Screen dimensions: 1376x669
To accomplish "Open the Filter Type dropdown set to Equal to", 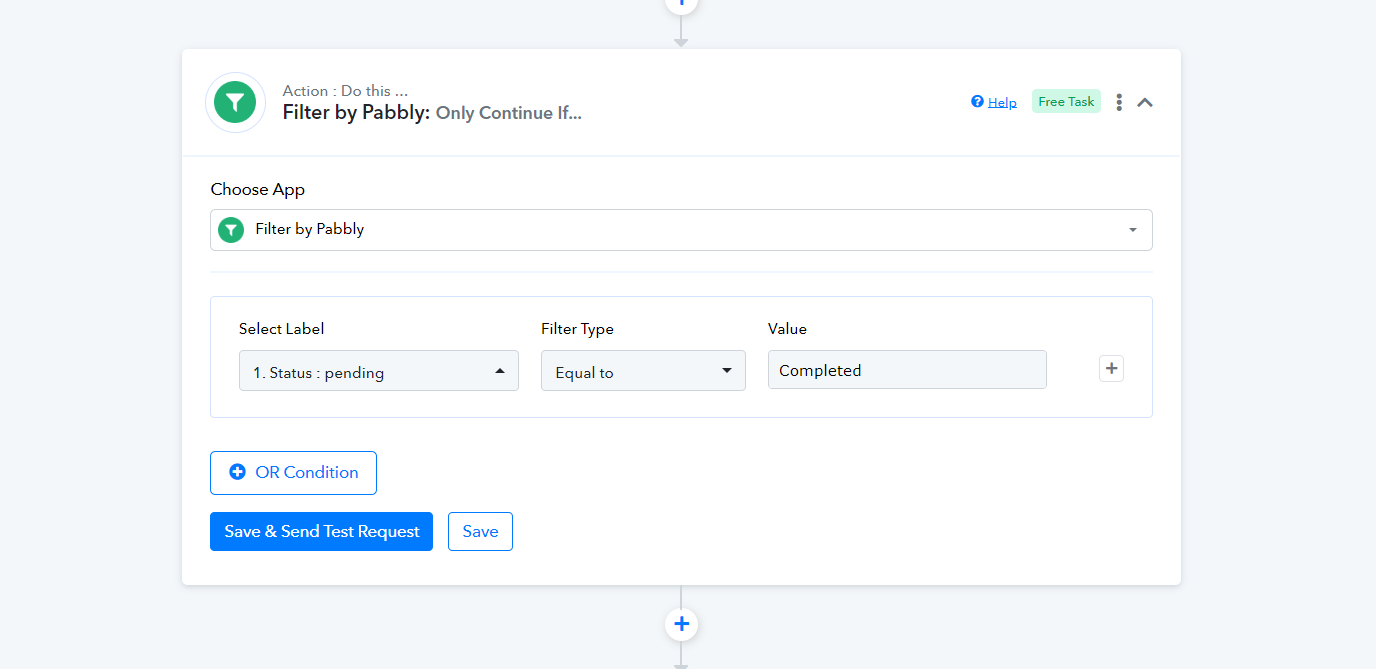I will click(x=643, y=371).
